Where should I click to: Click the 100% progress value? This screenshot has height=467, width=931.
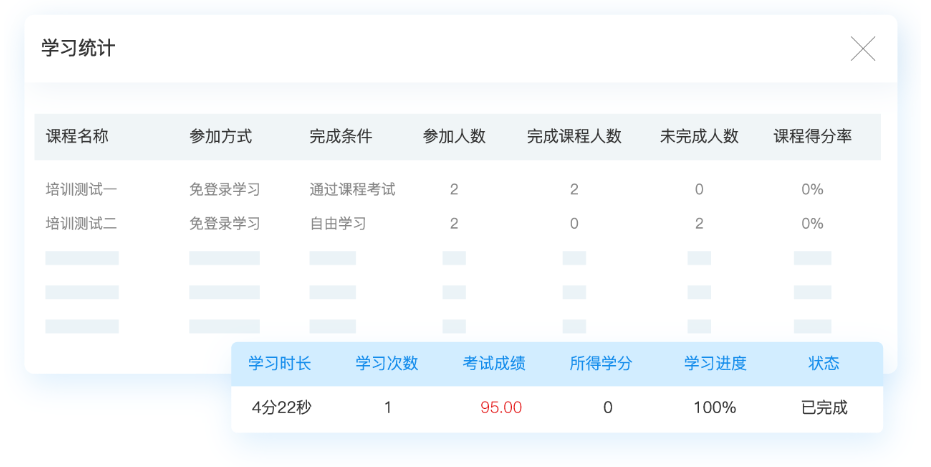pos(714,407)
